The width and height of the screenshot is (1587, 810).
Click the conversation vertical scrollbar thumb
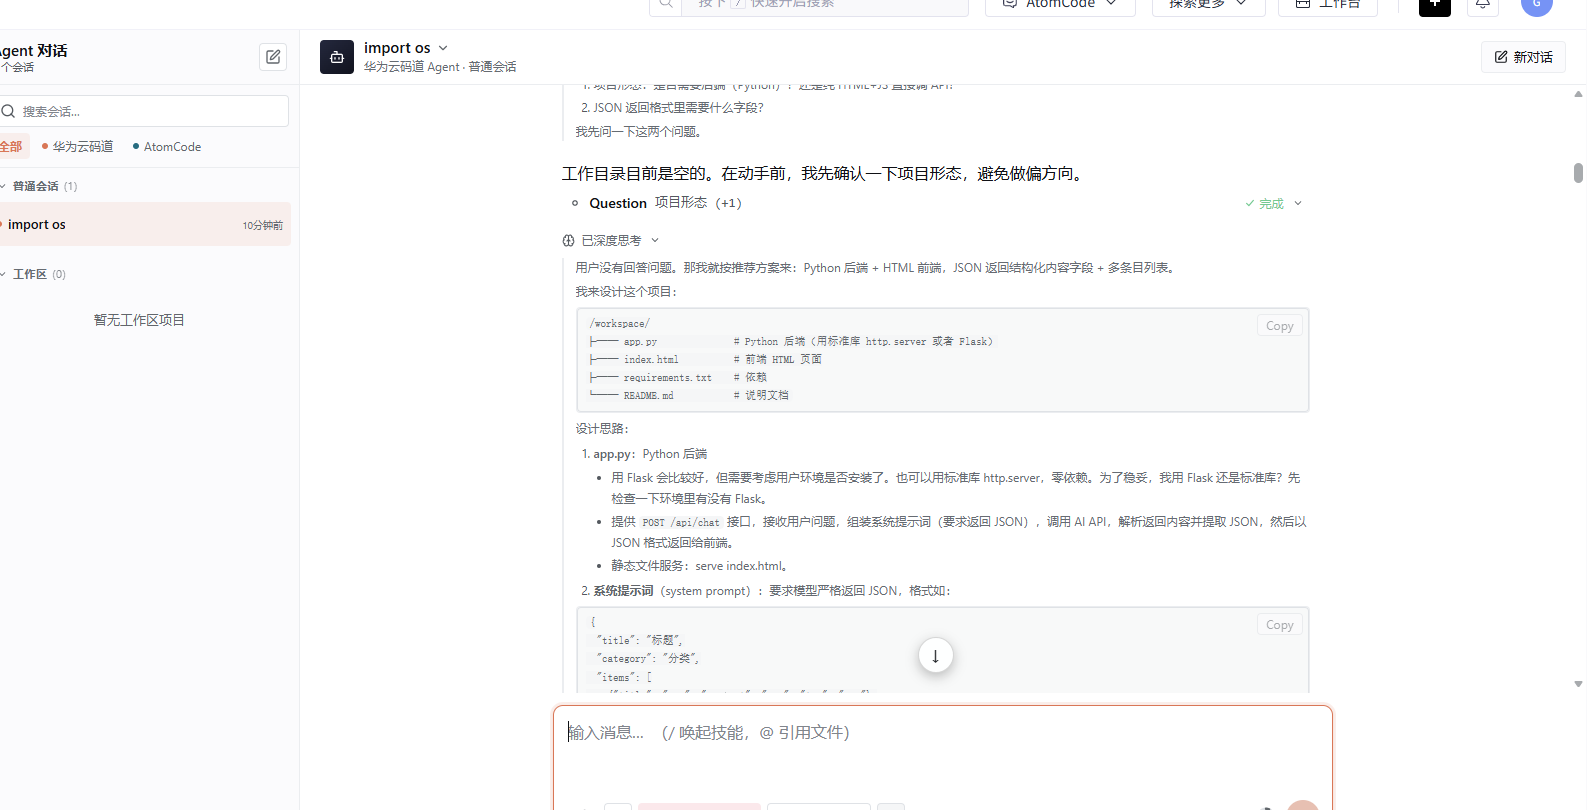[x=1578, y=173]
